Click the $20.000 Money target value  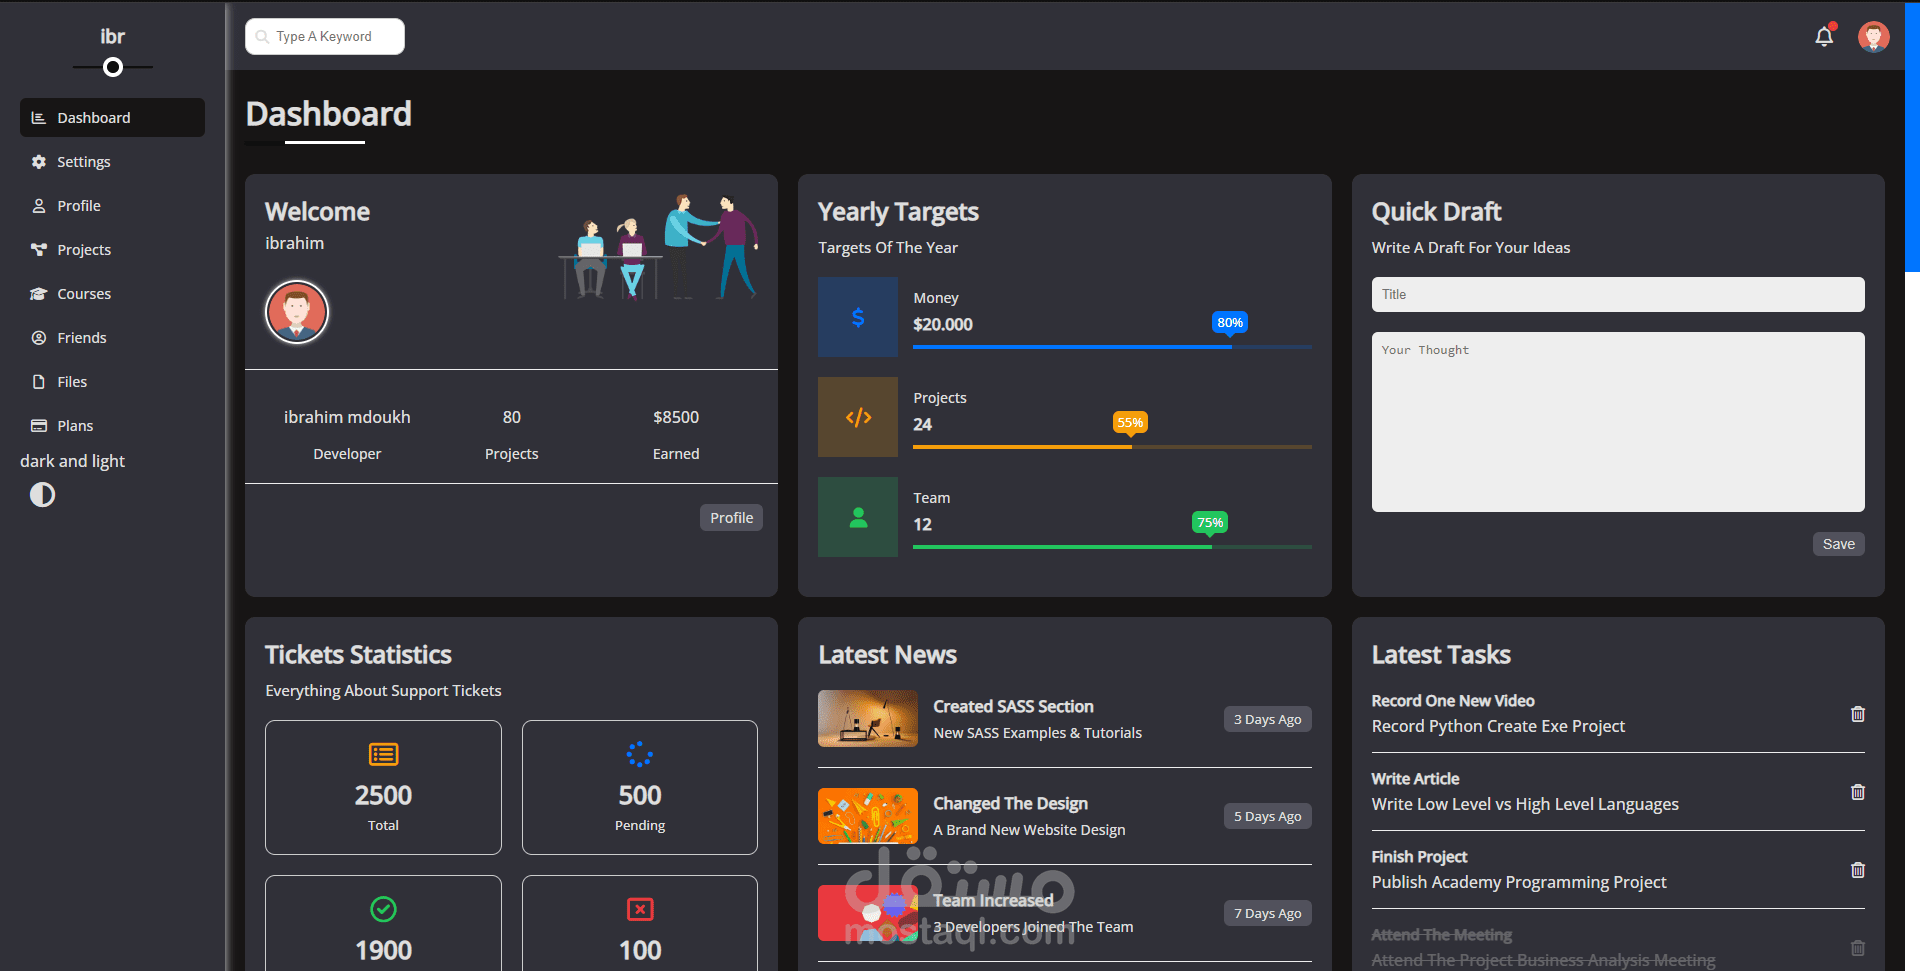pos(943,324)
